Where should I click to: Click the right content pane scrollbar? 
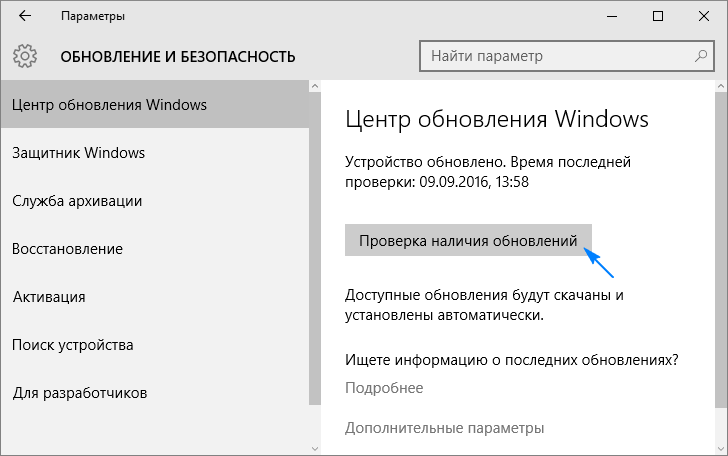pos(721,250)
